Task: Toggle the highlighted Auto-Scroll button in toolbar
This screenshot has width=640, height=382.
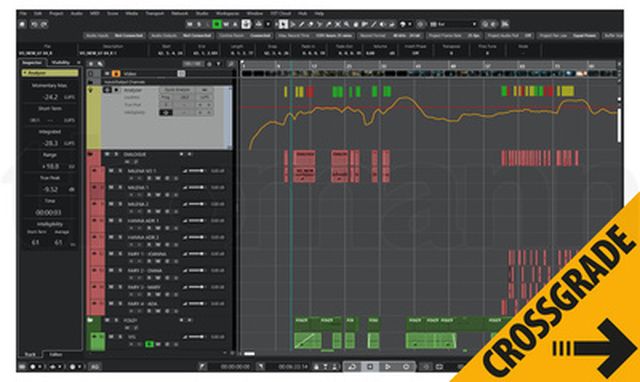Action: [246, 24]
